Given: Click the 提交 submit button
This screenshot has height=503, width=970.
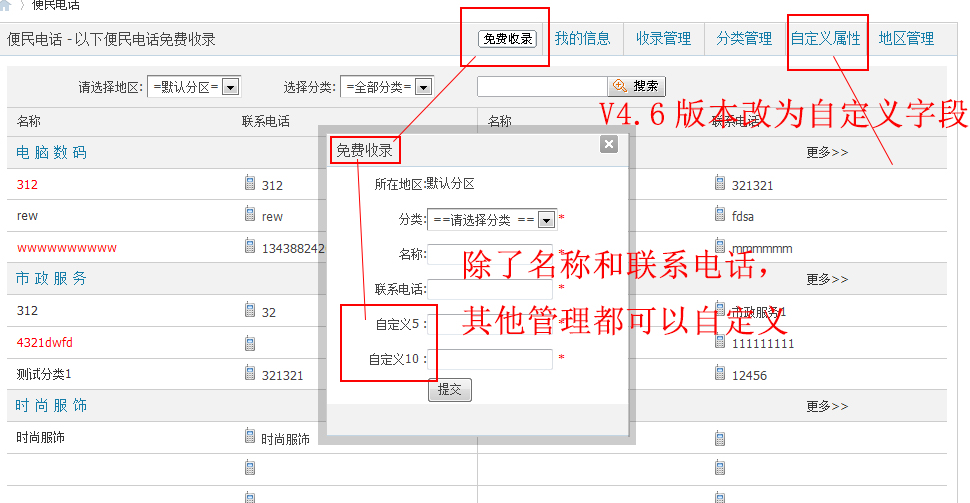Looking at the screenshot, I should (x=450, y=390).
